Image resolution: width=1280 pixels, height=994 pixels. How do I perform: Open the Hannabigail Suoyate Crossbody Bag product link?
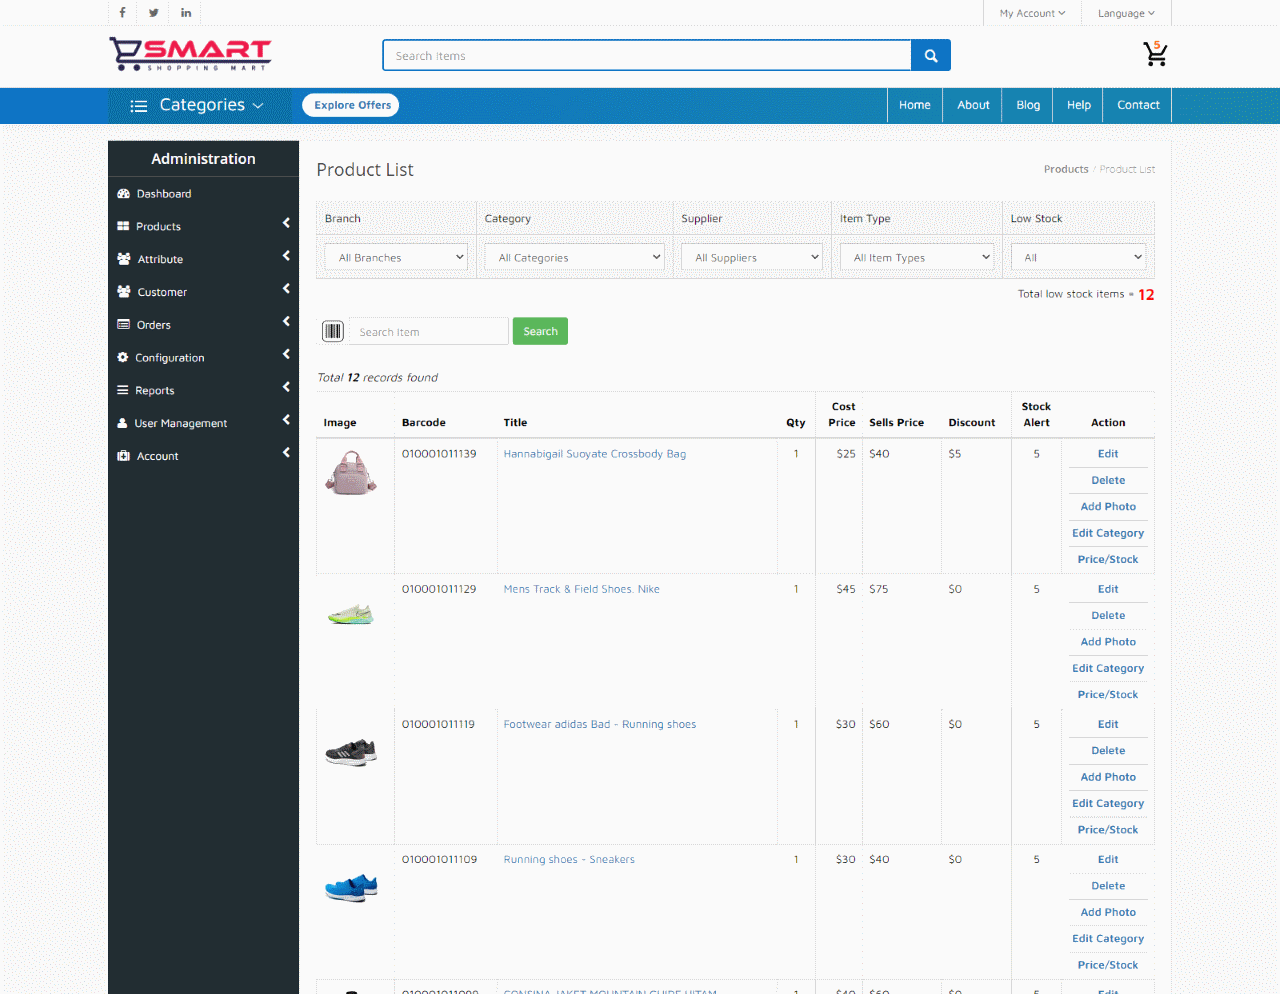tap(594, 453)
